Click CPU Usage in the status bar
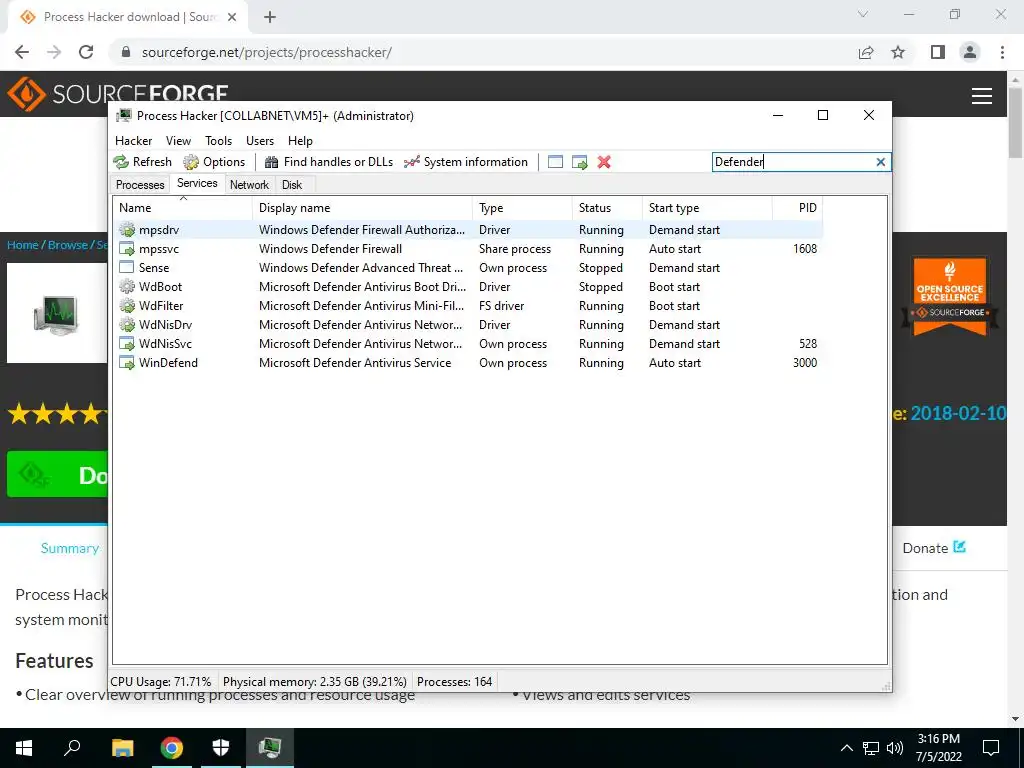Image resolution: width=1024 pixels, height=768 pixels. click(161, 682)
